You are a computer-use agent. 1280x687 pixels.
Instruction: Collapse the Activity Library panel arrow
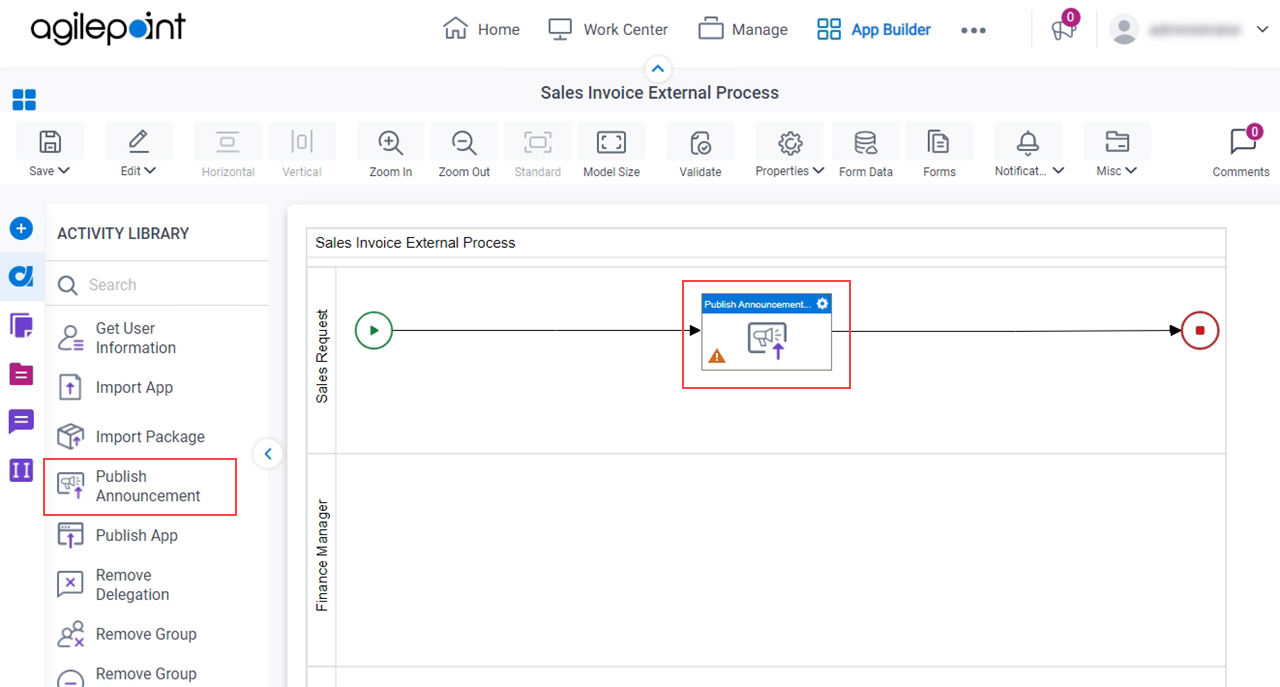[268, 454]
